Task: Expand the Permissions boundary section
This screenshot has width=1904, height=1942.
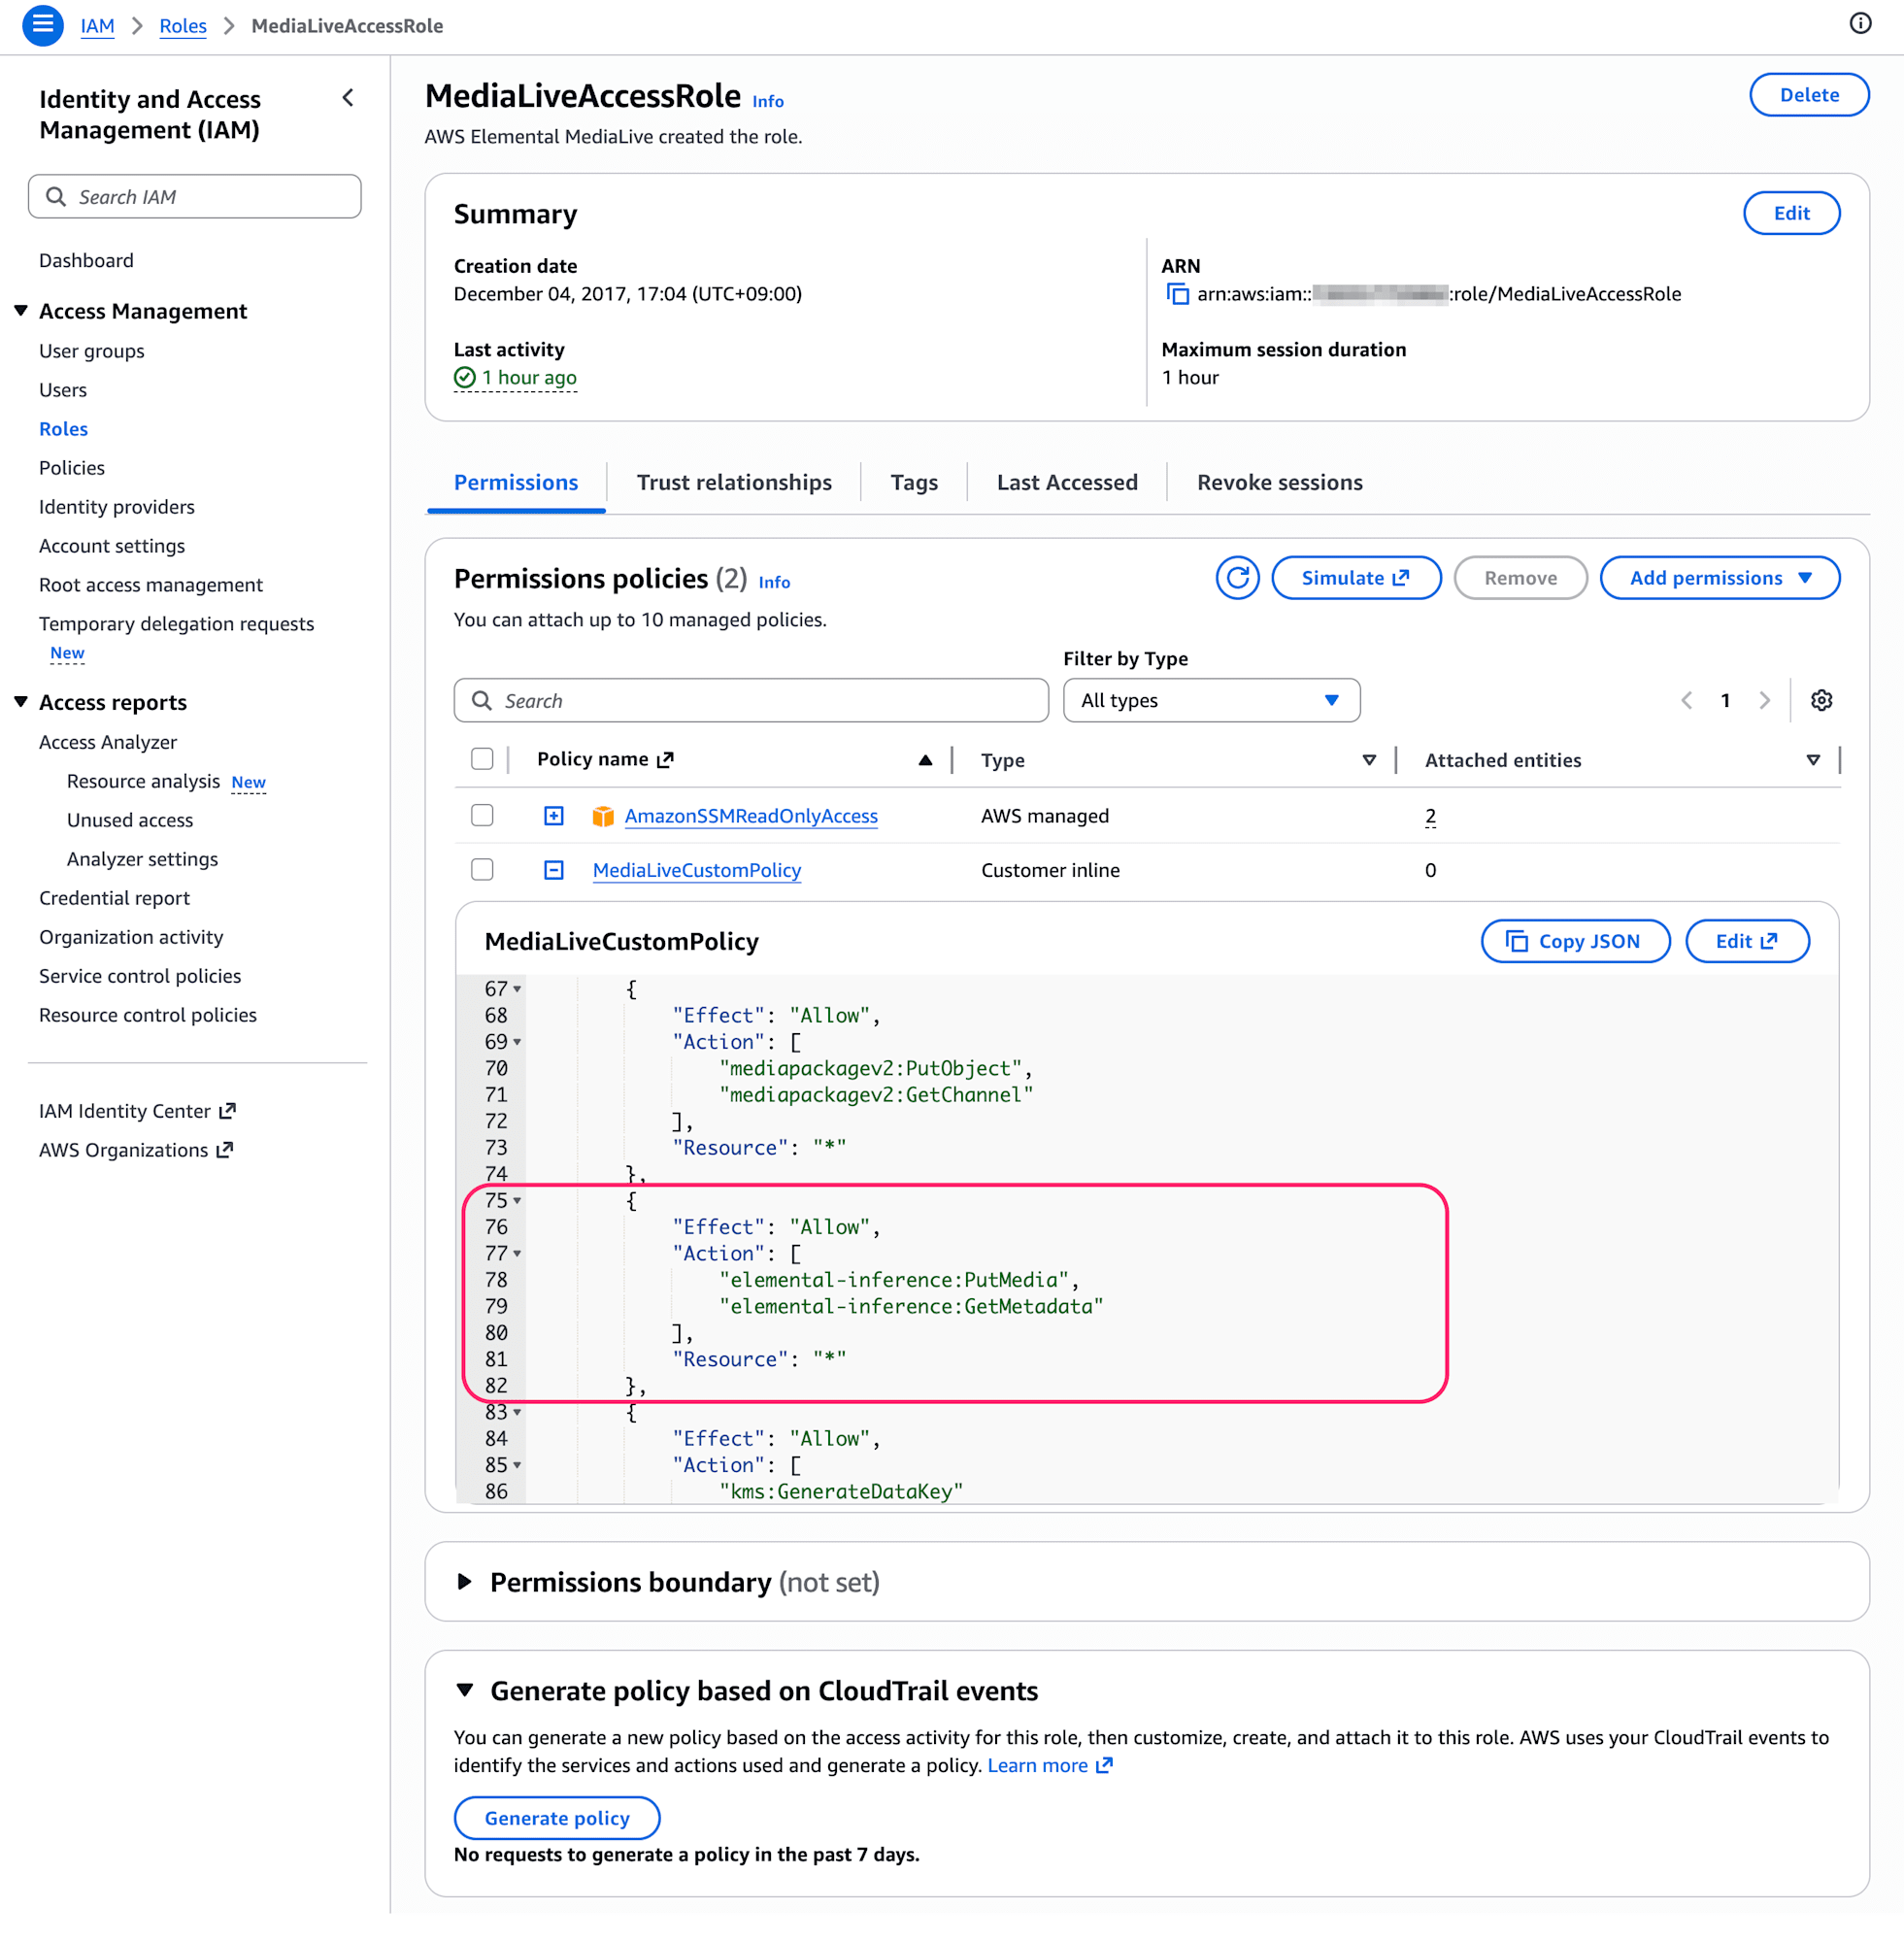Action: [x=465, y=1582]
